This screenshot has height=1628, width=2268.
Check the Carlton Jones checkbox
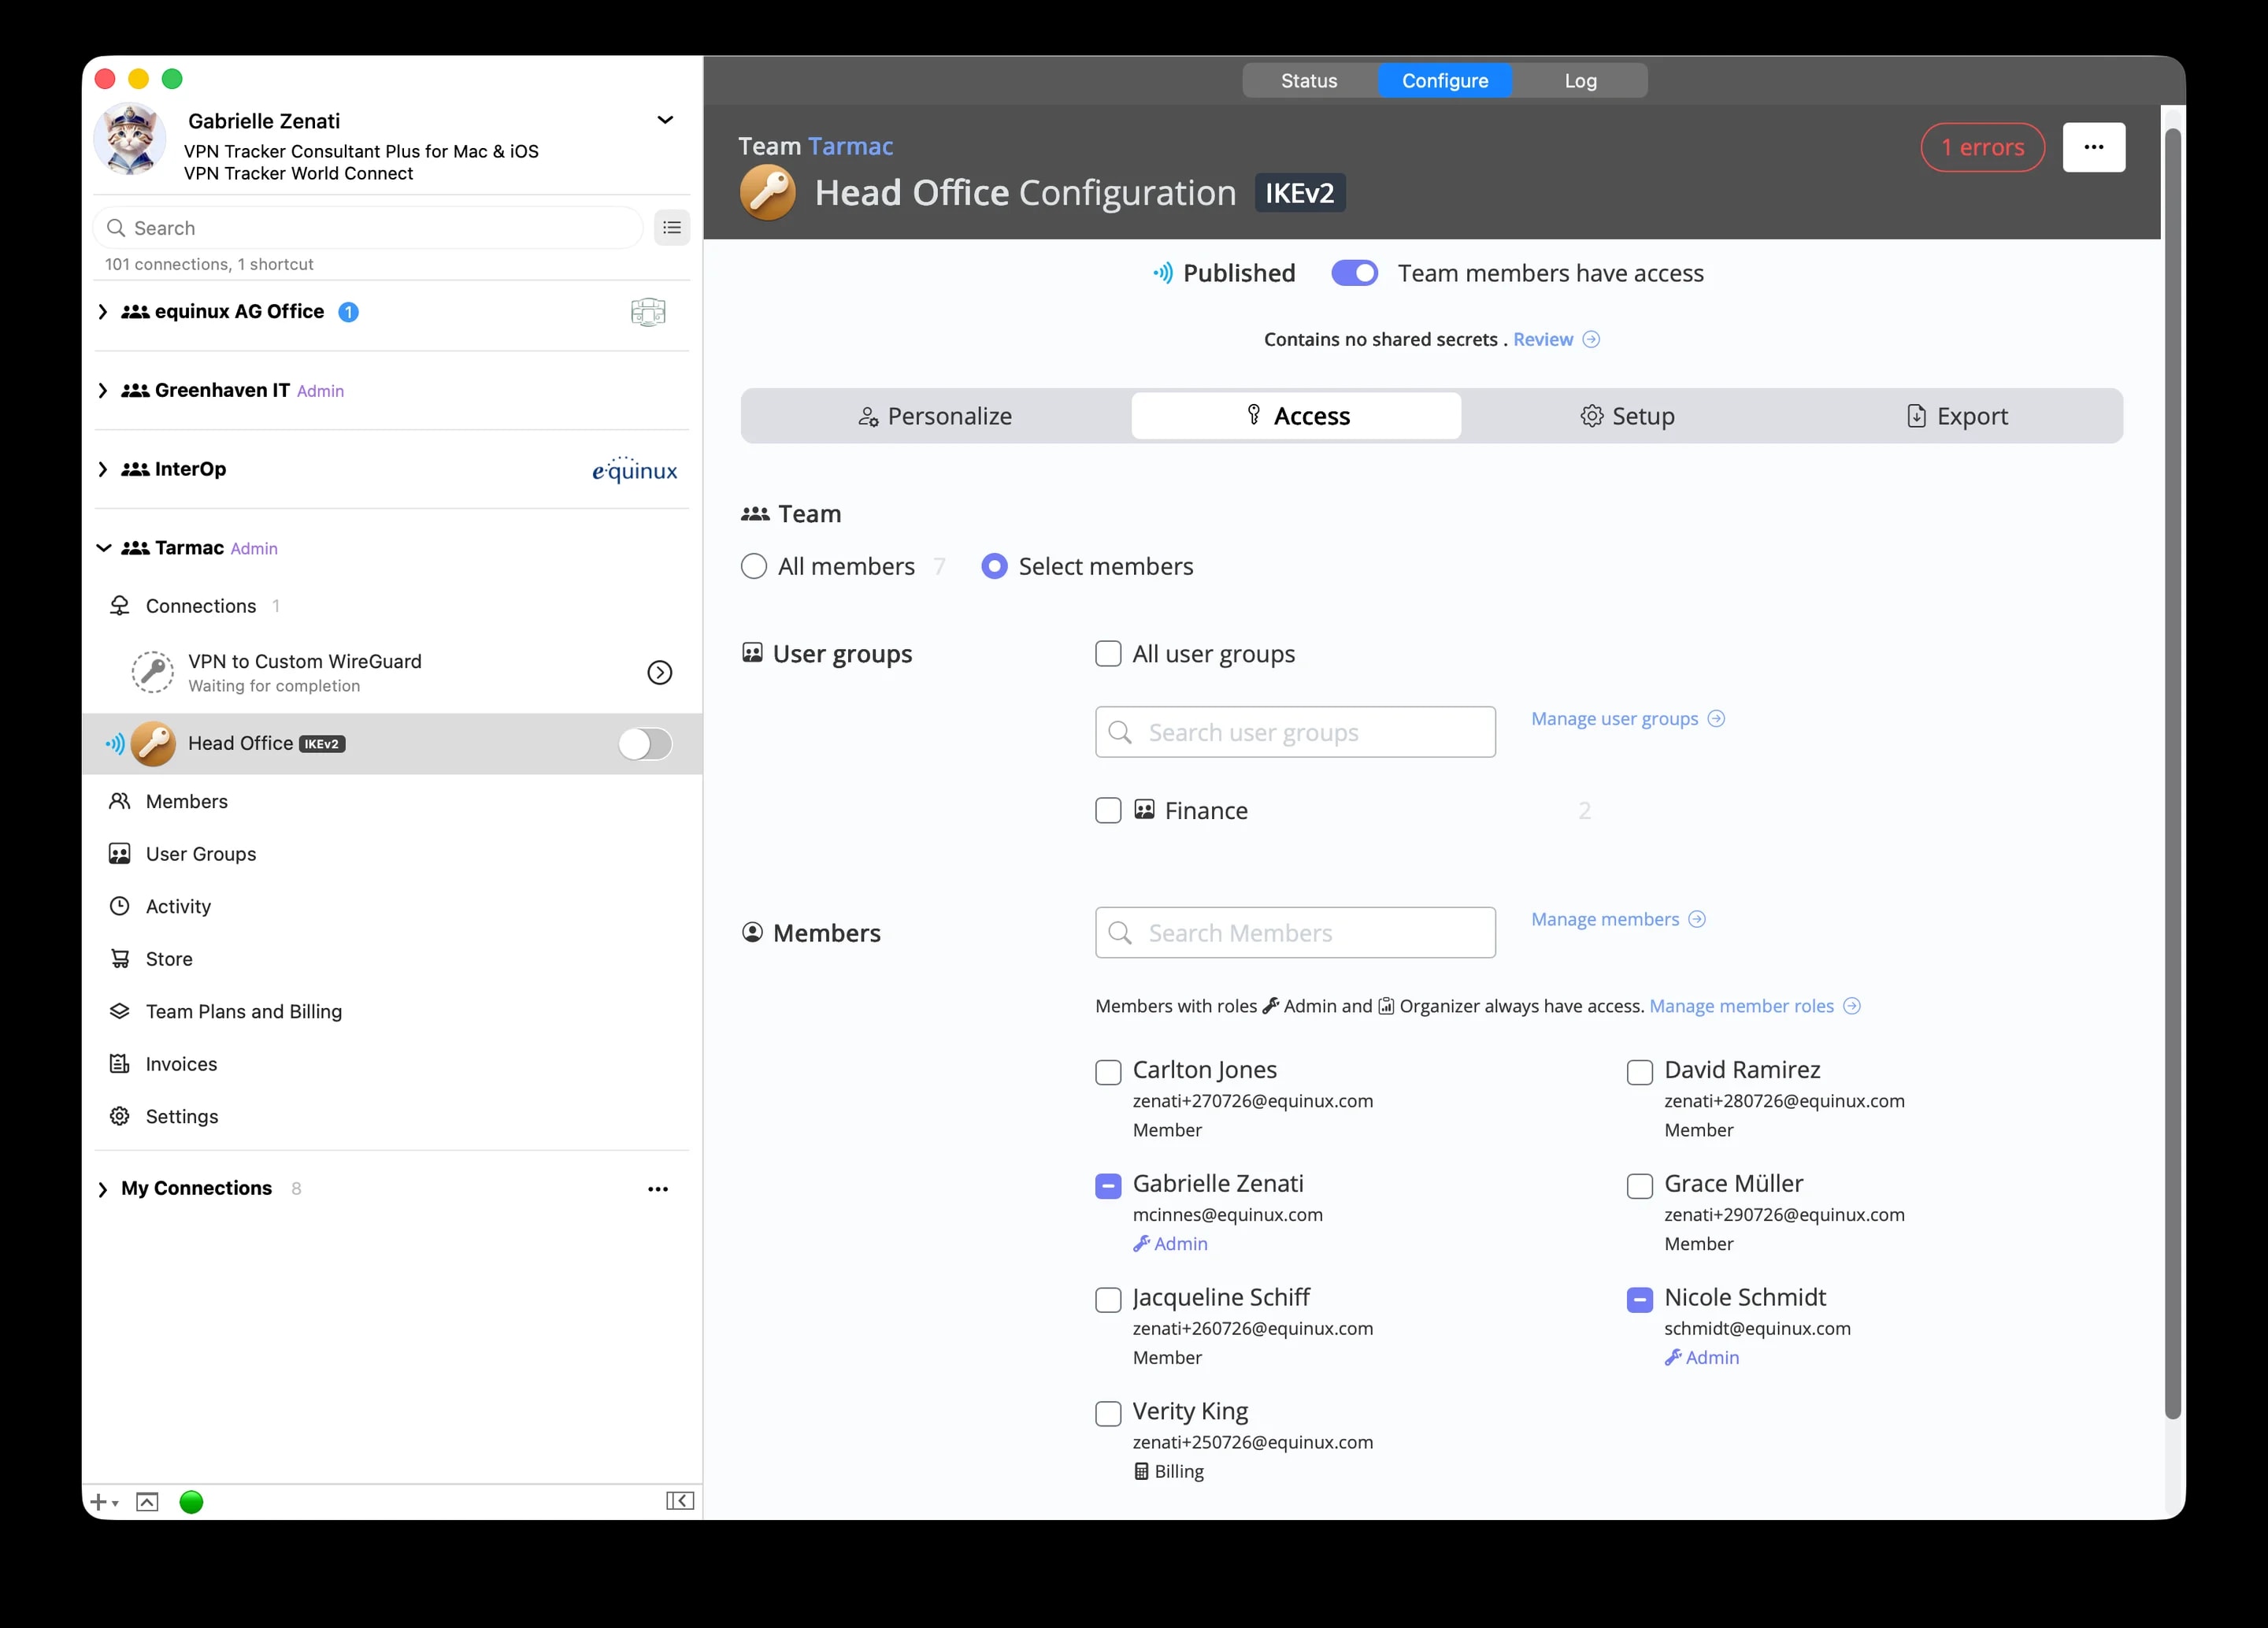1108,1073
